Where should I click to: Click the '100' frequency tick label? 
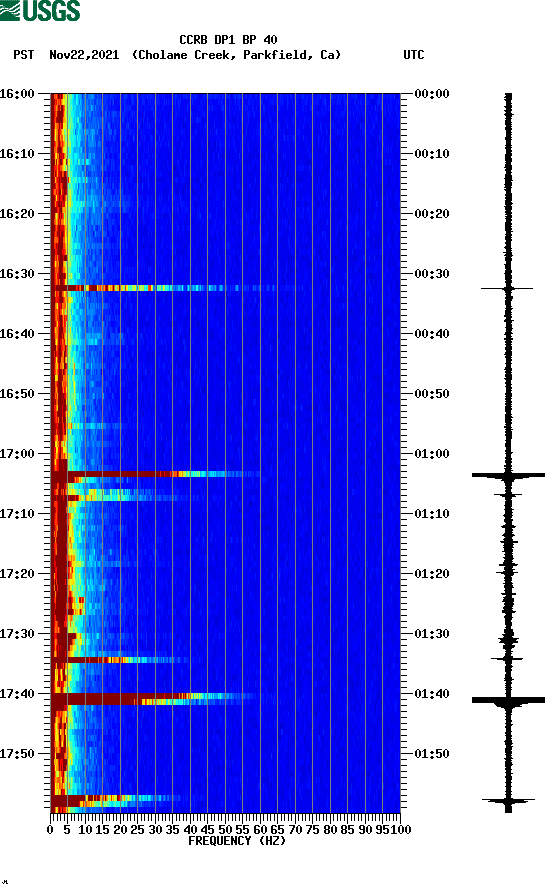[x=401, y=830]
